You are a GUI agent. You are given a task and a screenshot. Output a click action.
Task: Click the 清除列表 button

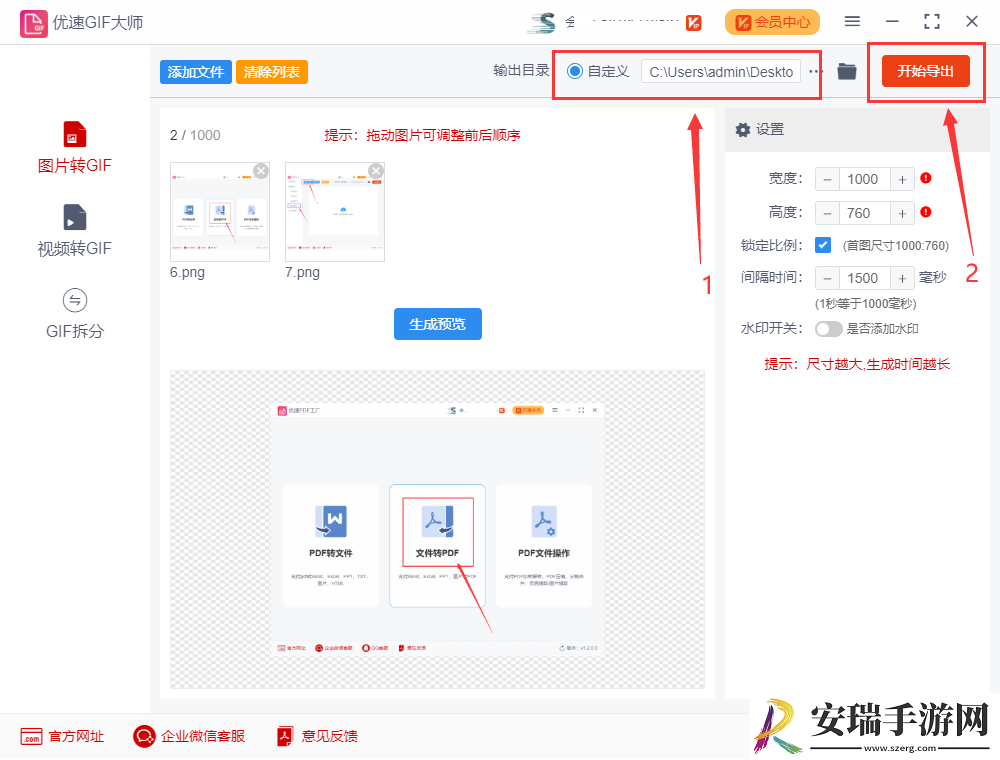[272, 72]
